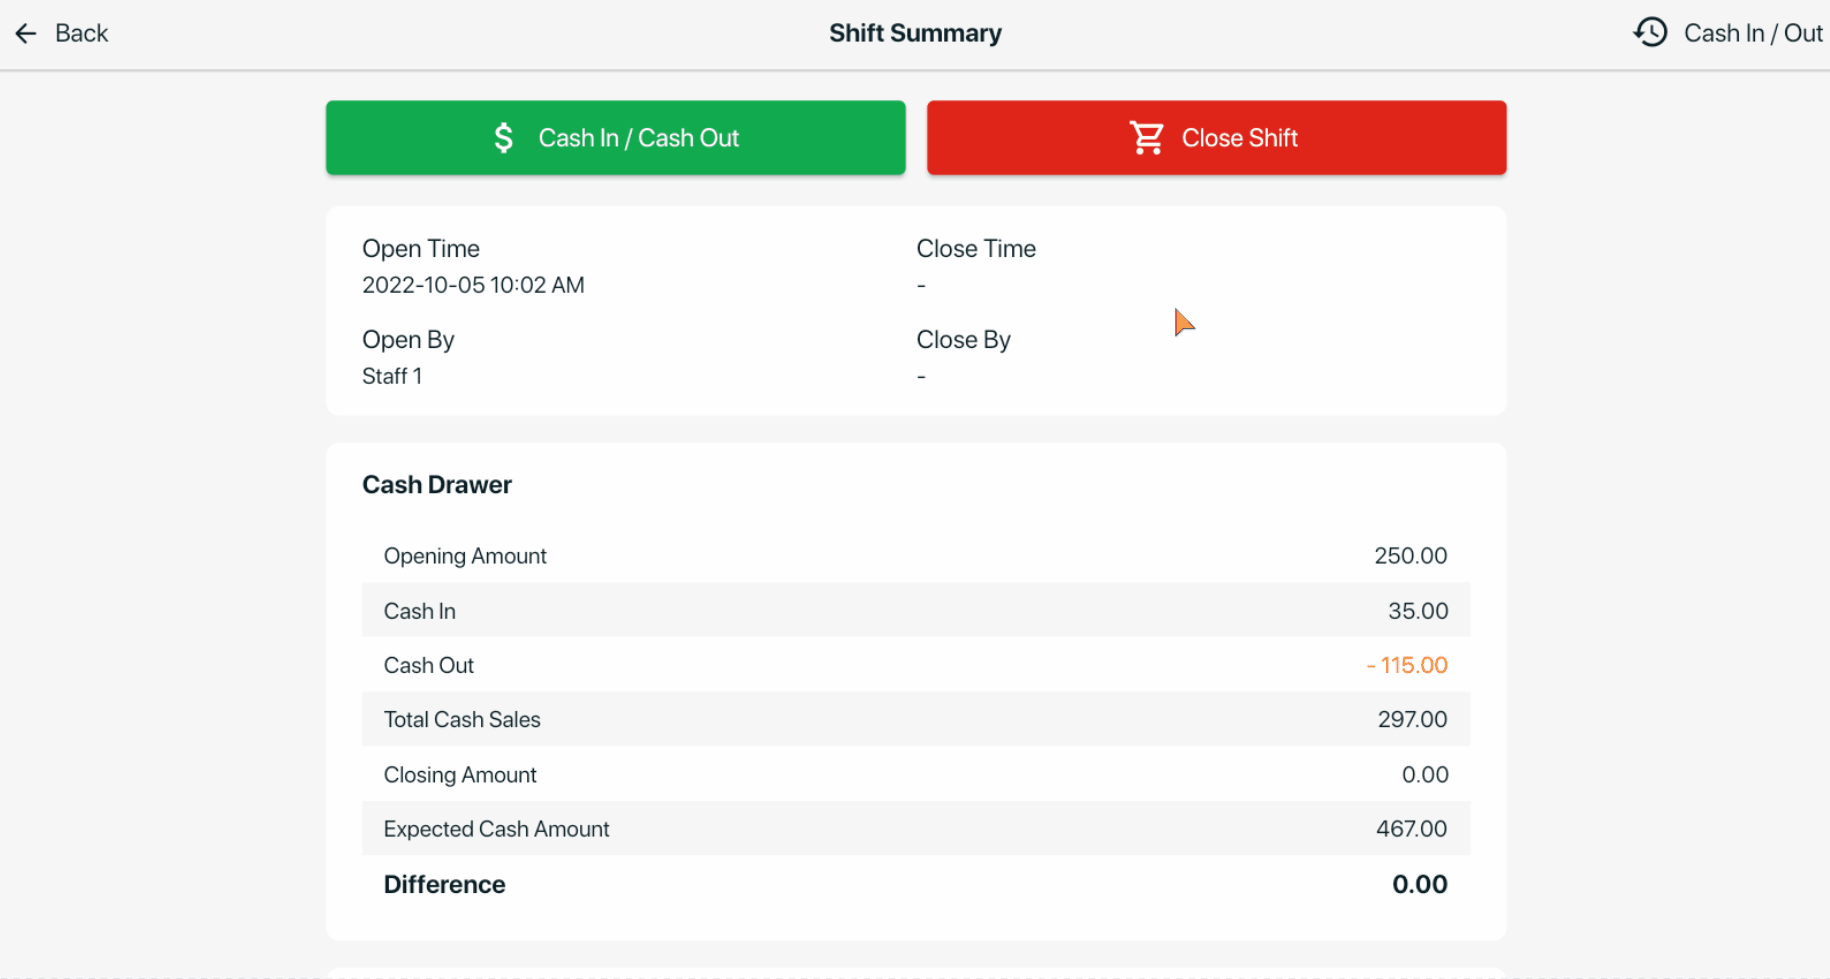1830x979 pixels.
Task: Click the Total Cash Sales row label
Action: pos(462,720)
